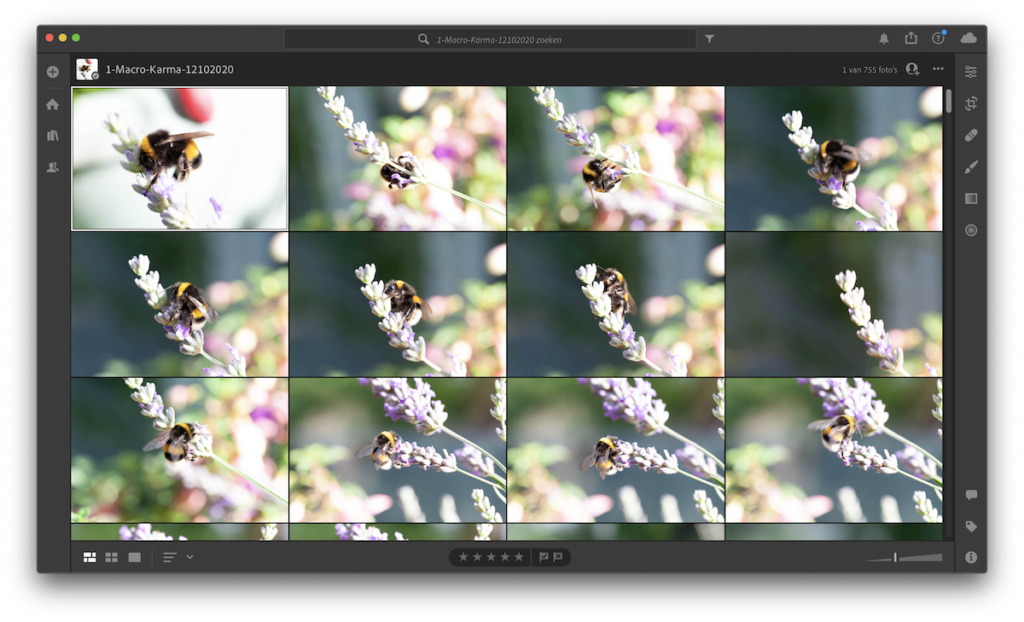This screenshot has height=622, width=1024.
Task: Open the cloud sync status icon
Action: [968, 38]
